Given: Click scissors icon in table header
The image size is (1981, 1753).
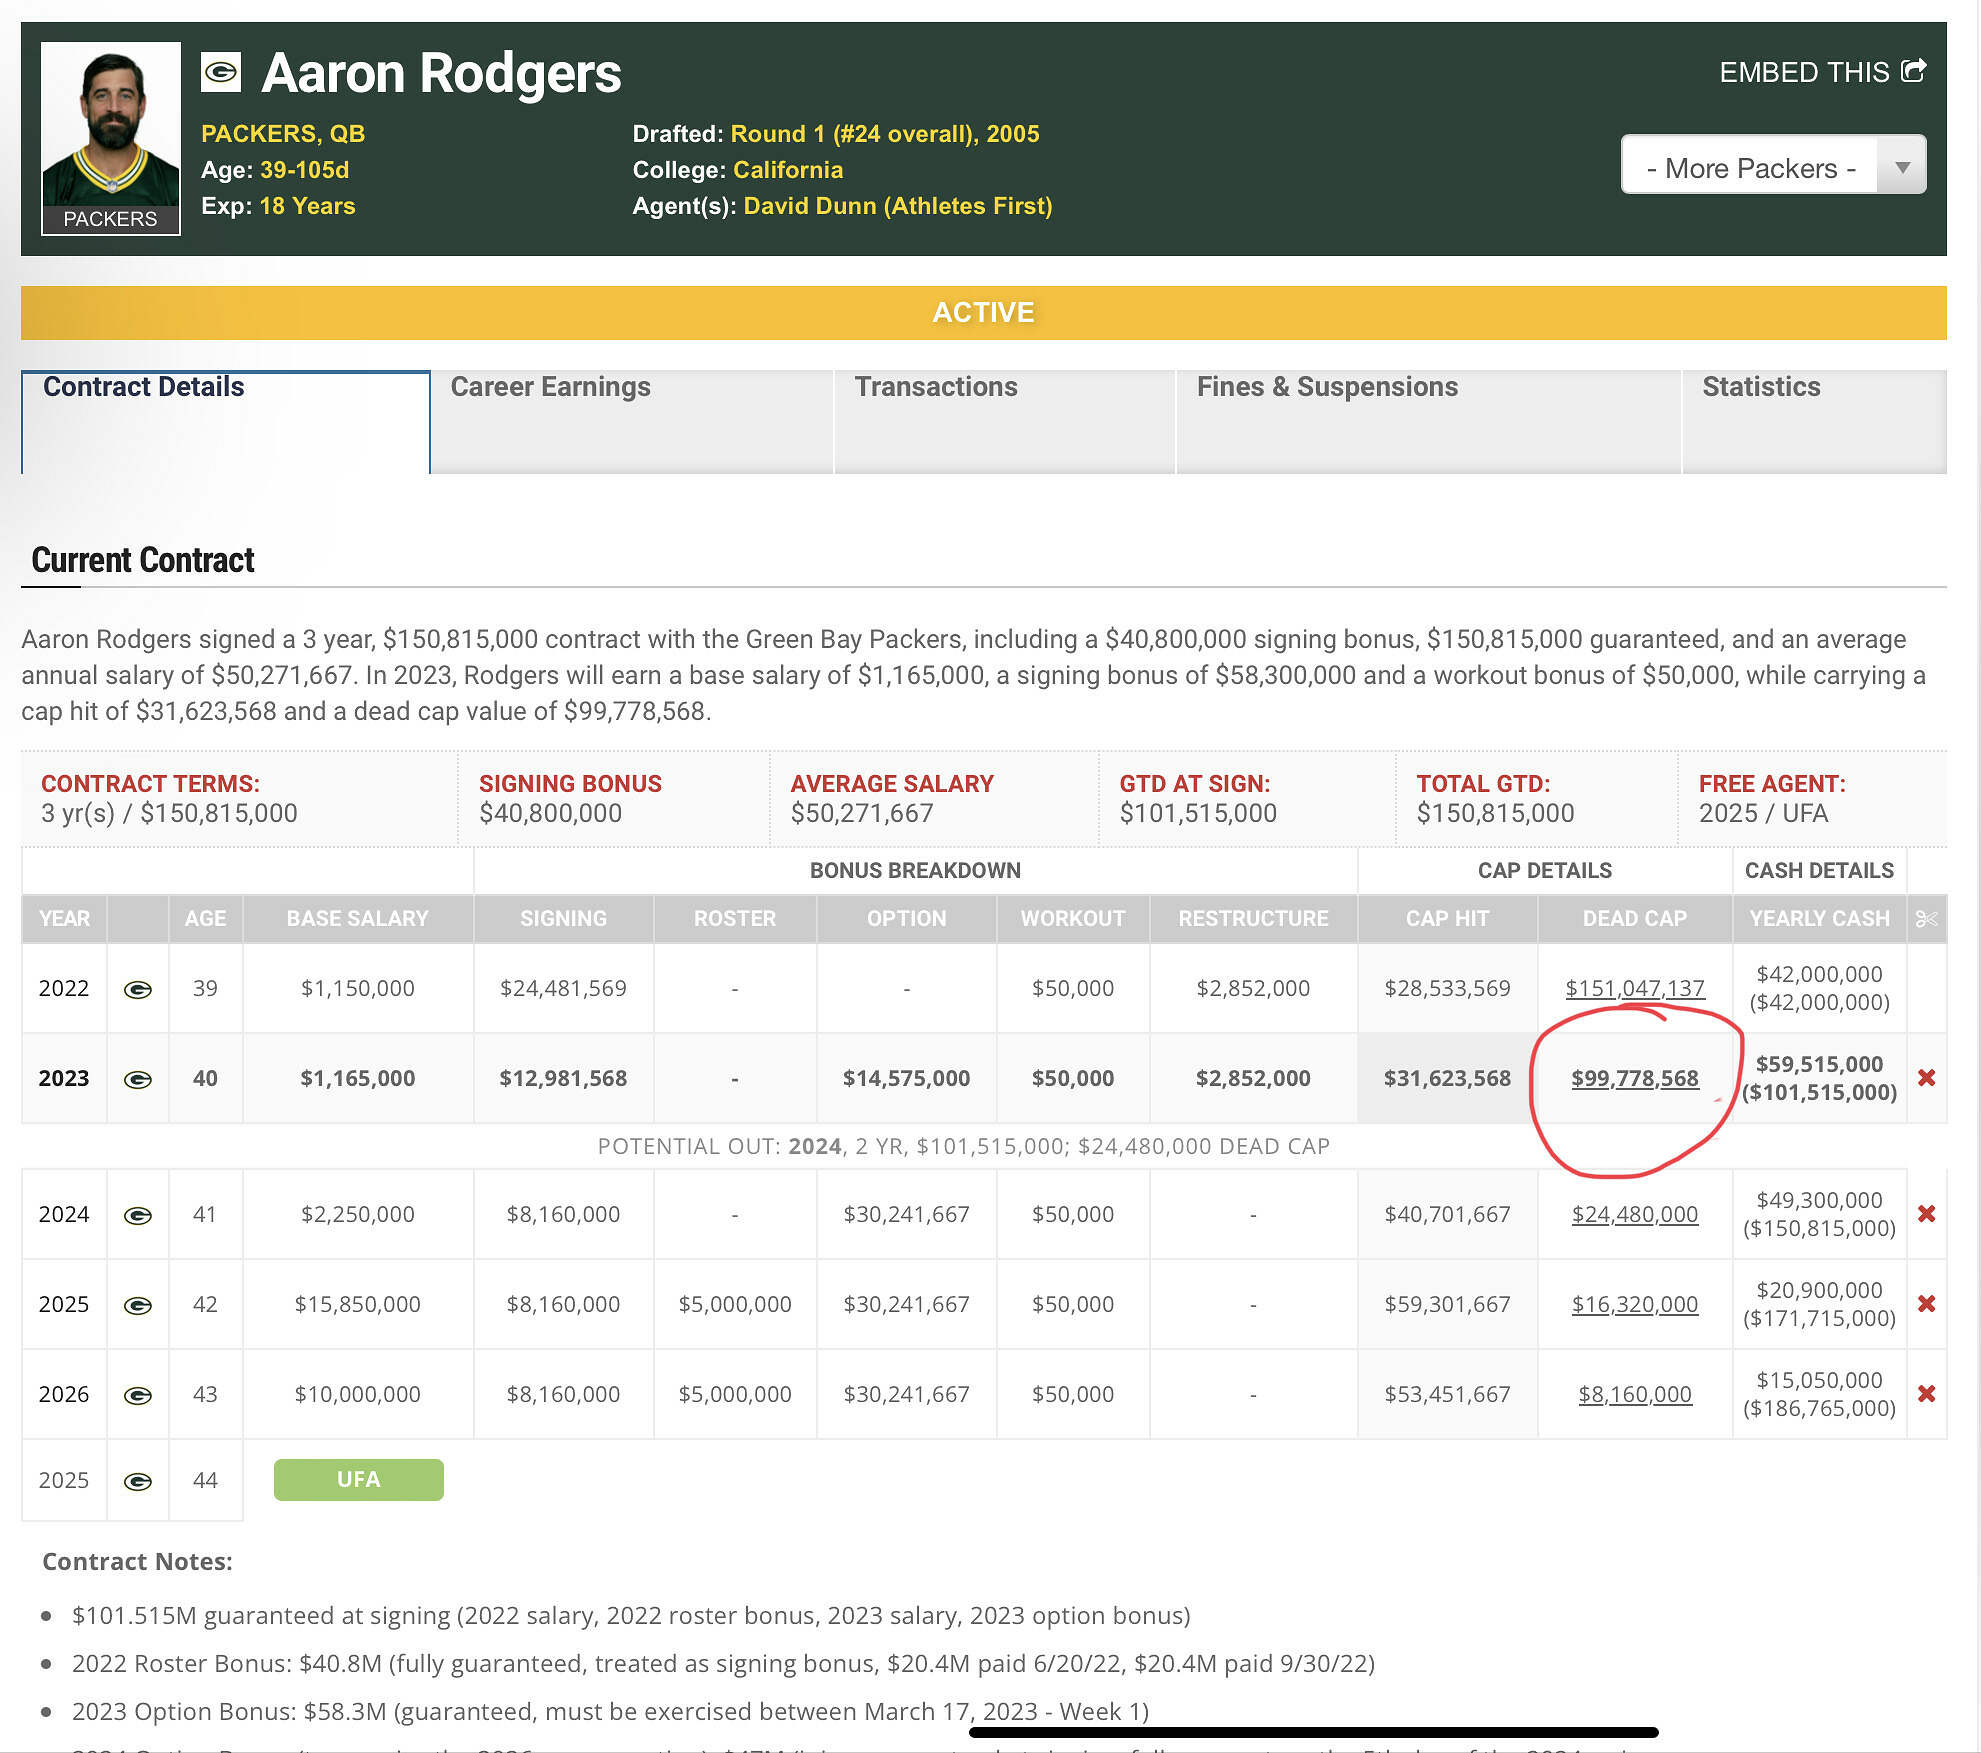Looking at the screenshot, I should pos(1926,918).
